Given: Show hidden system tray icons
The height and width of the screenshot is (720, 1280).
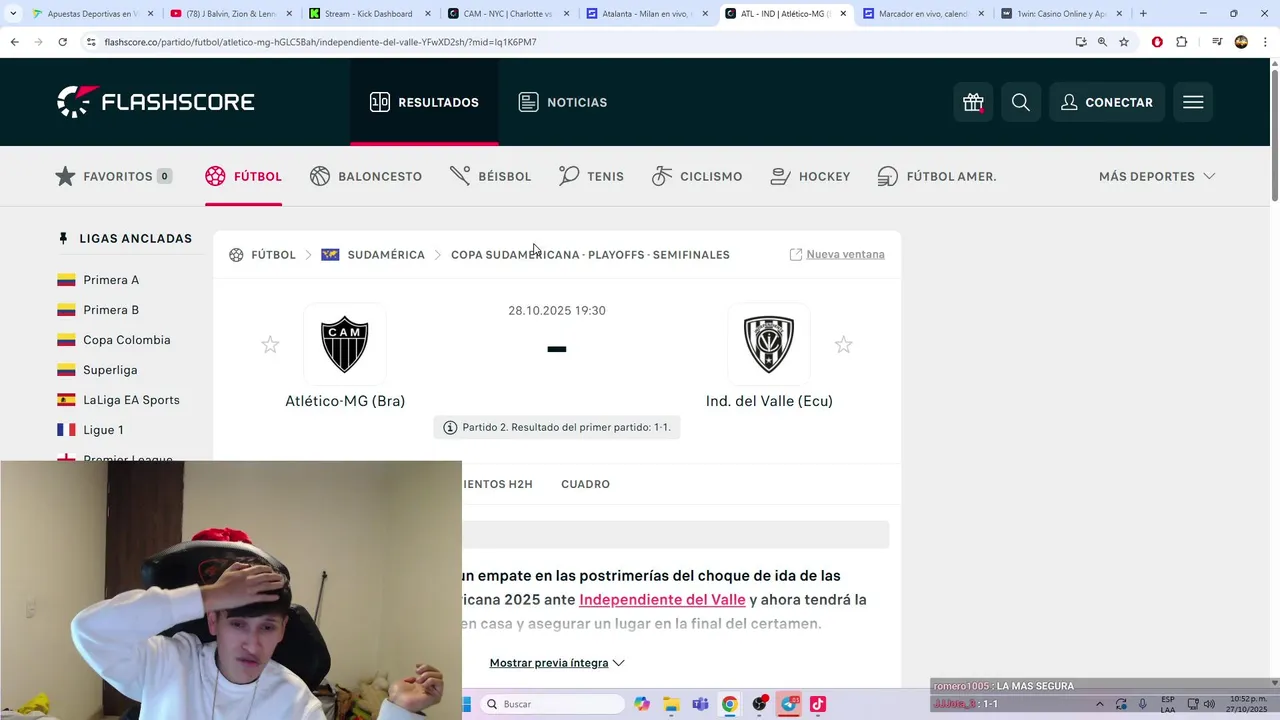Looking at the screenshot, I should pos(1100,704).
